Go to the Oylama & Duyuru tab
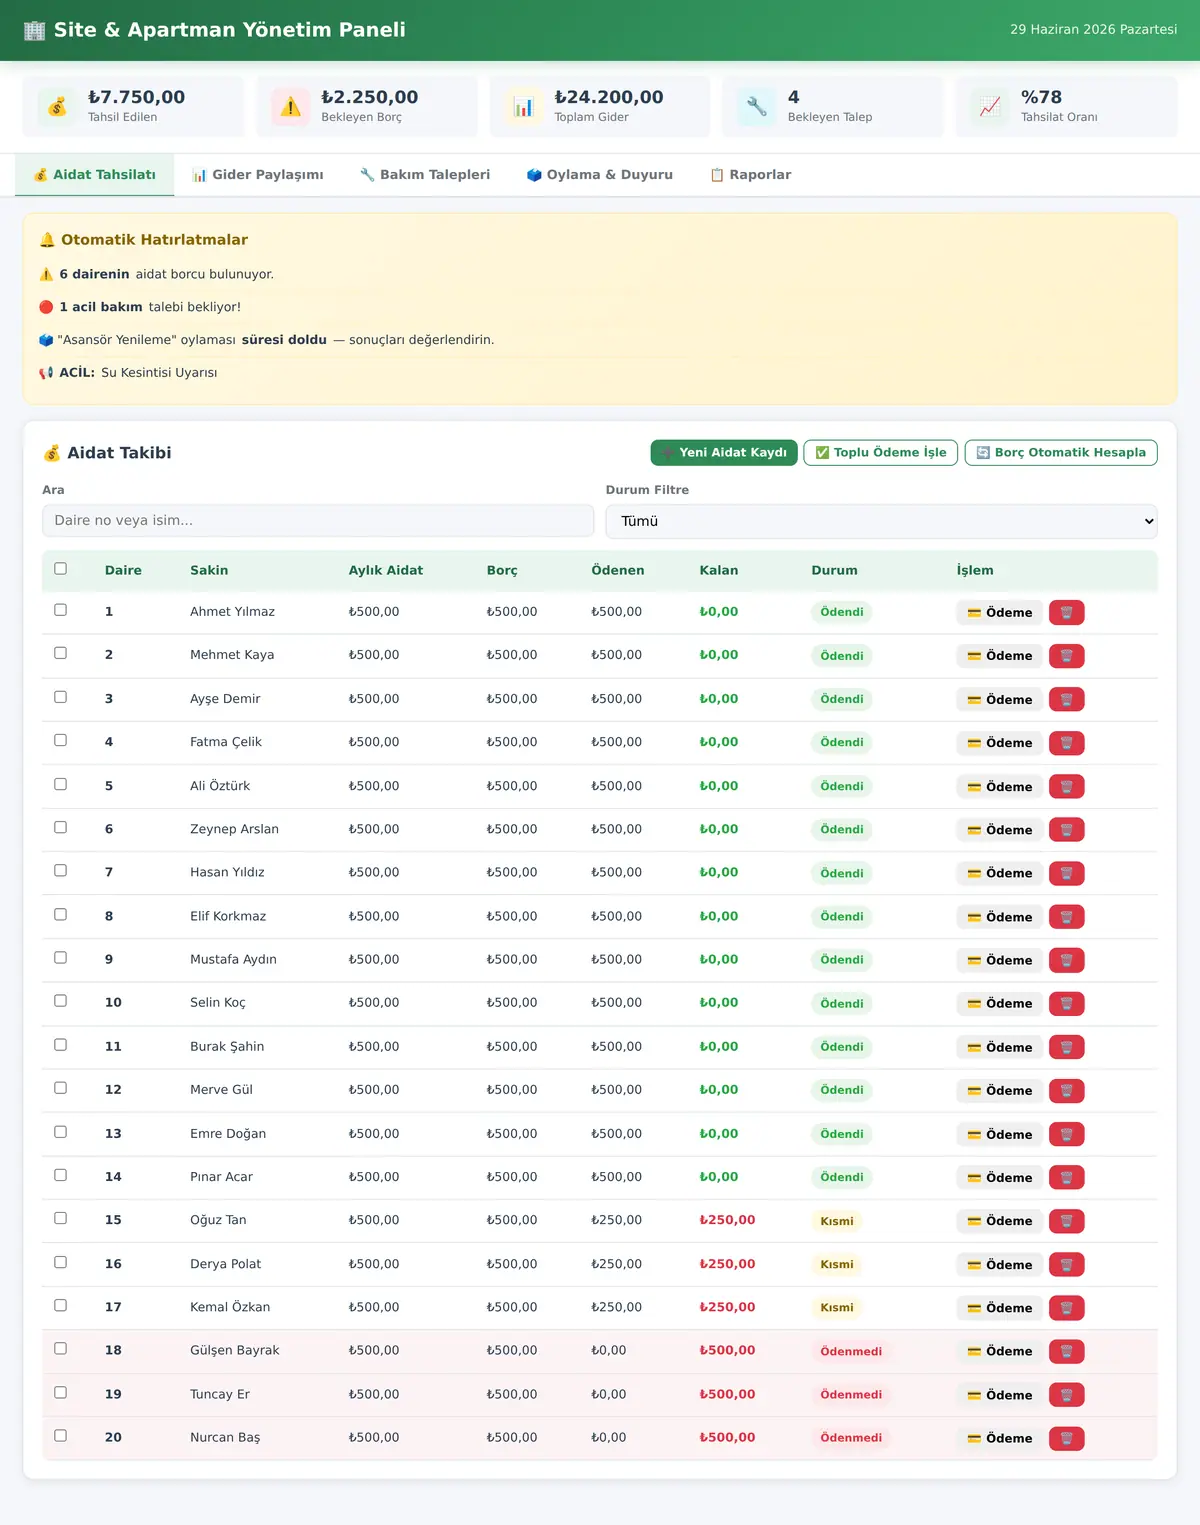The image size is (1200, 1525). pyautogui.click(x=600, y=175)
